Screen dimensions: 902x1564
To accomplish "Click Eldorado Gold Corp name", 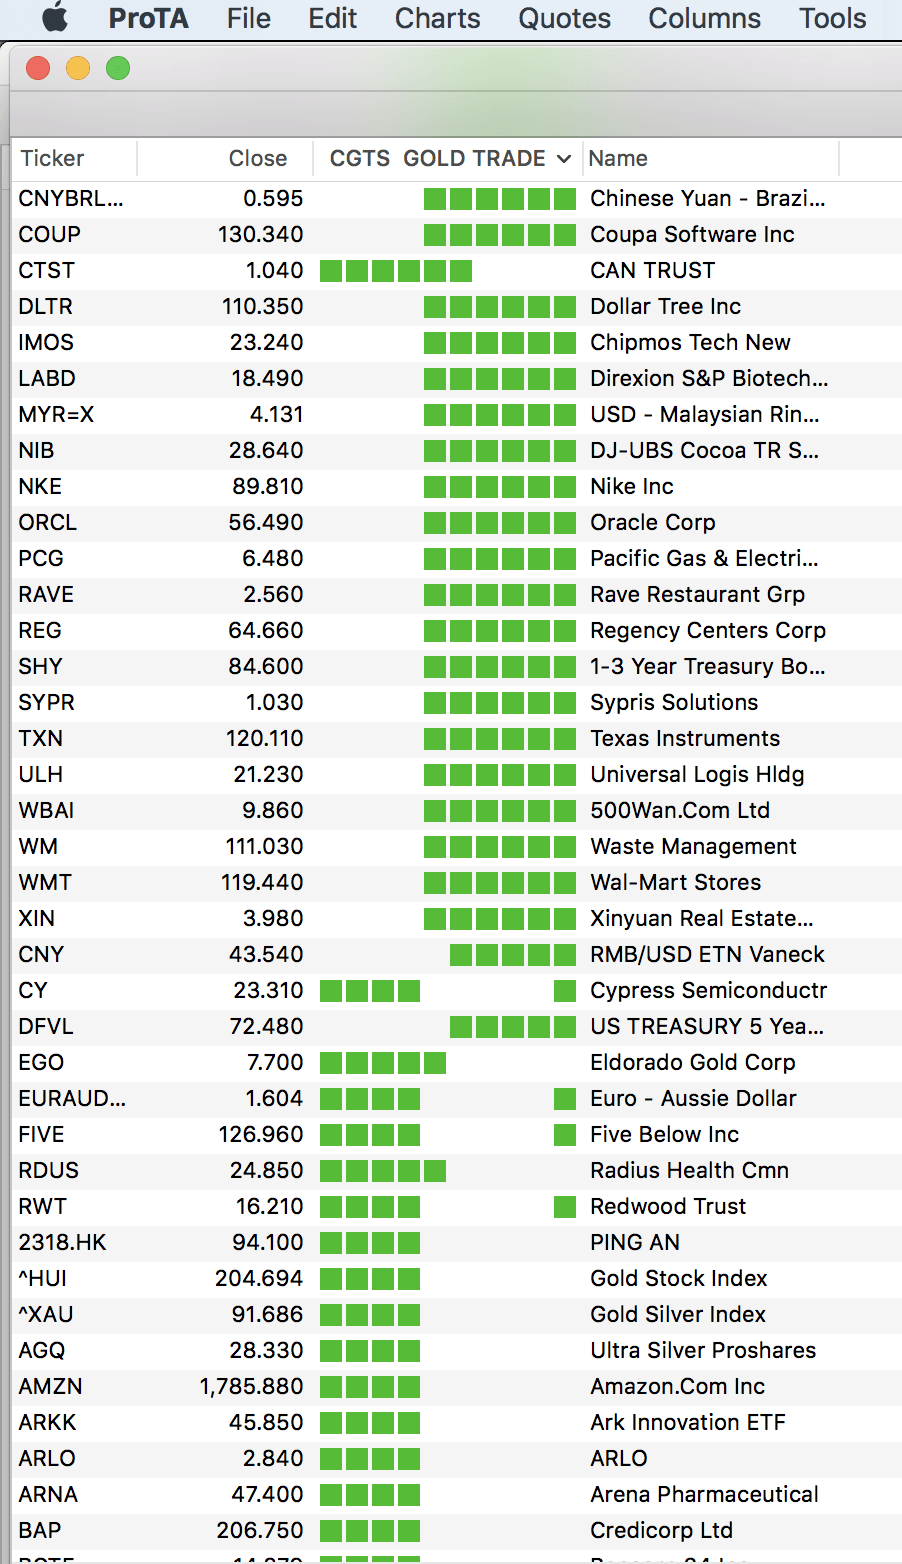I will click(x=693, y=1062).
